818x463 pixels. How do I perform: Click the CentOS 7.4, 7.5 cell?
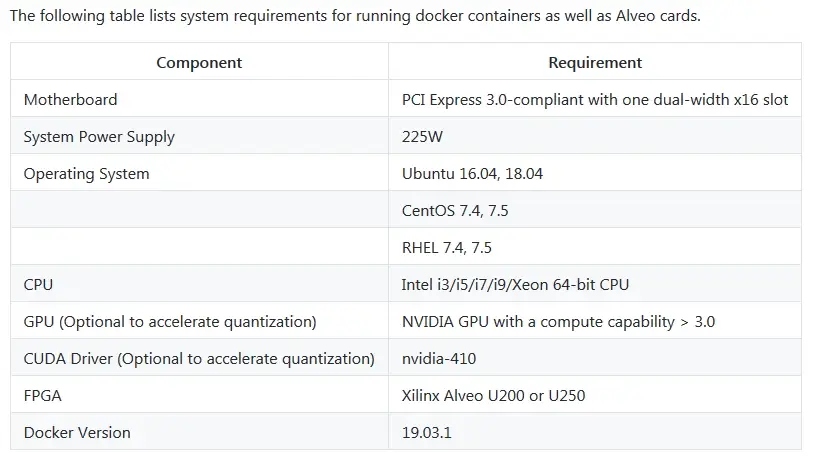click(455, 210)
